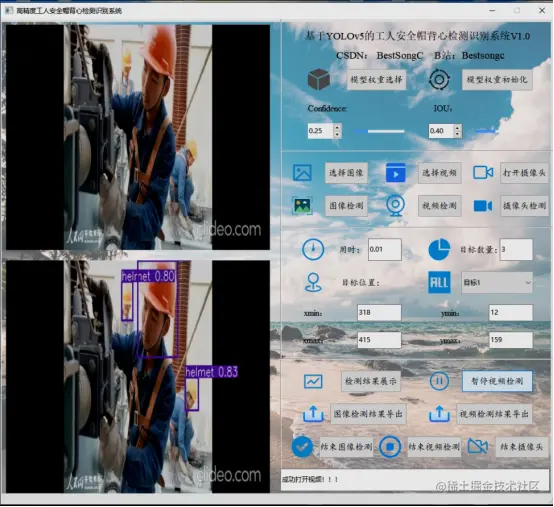Click the original video frame preview

(138, 137)
